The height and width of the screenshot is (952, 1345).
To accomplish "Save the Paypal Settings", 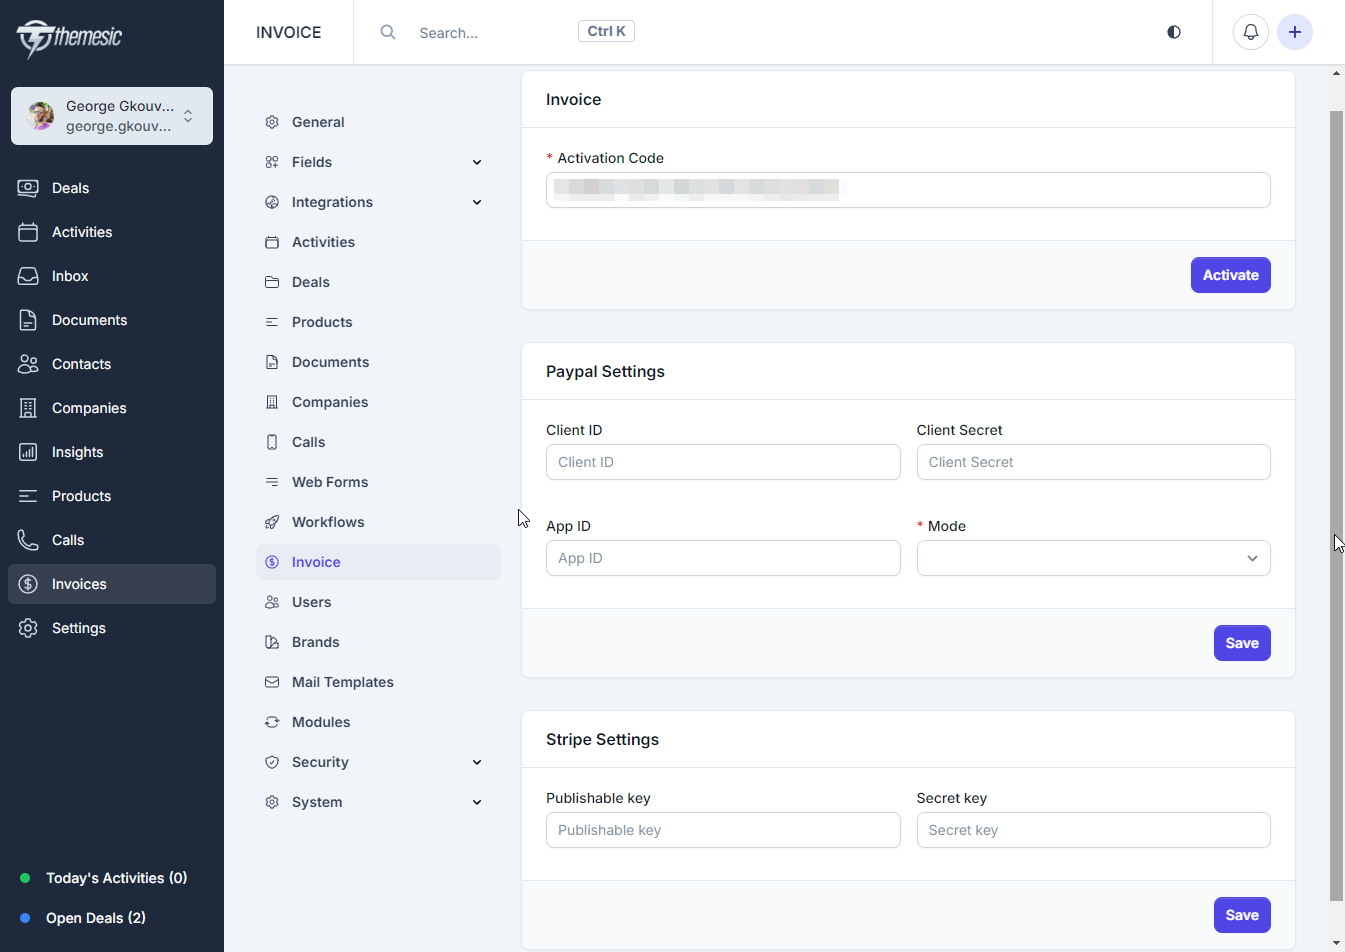I will coord(1242,642).
